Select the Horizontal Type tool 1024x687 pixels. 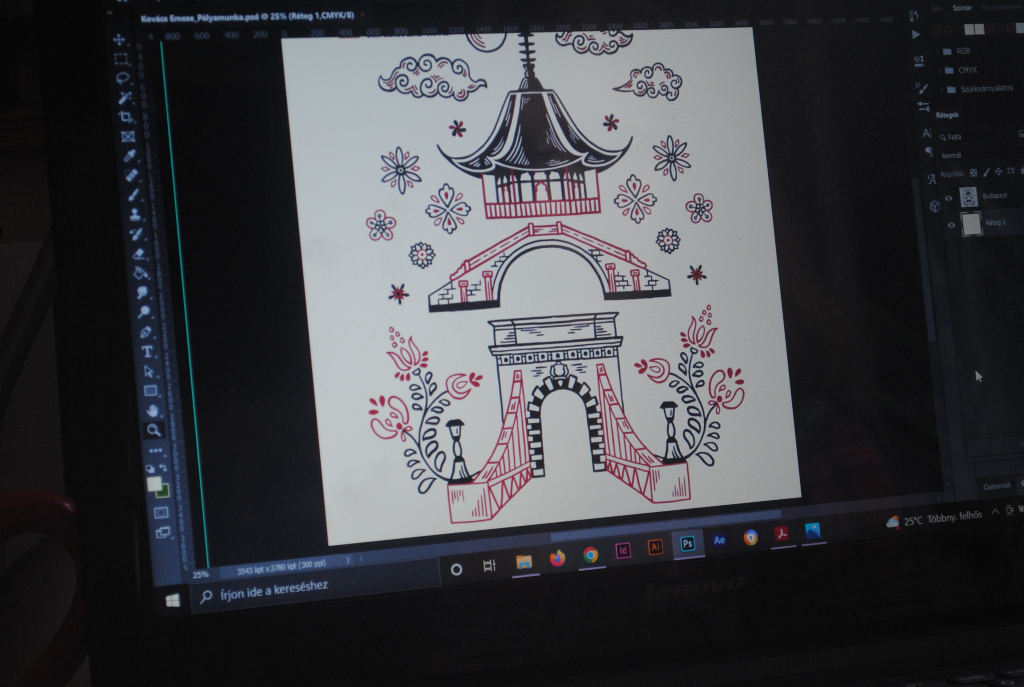(147, 351)
